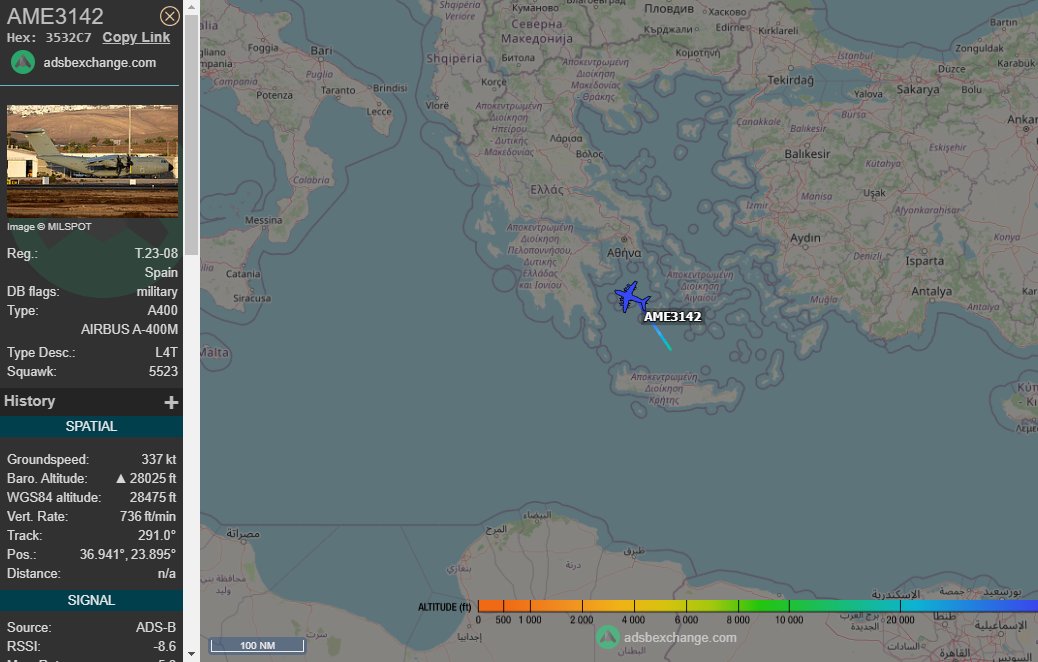The width and height of the screenshot is (1038, 662).
Task: Select the blue aircraft icon on map
Action: coord(631,297)
